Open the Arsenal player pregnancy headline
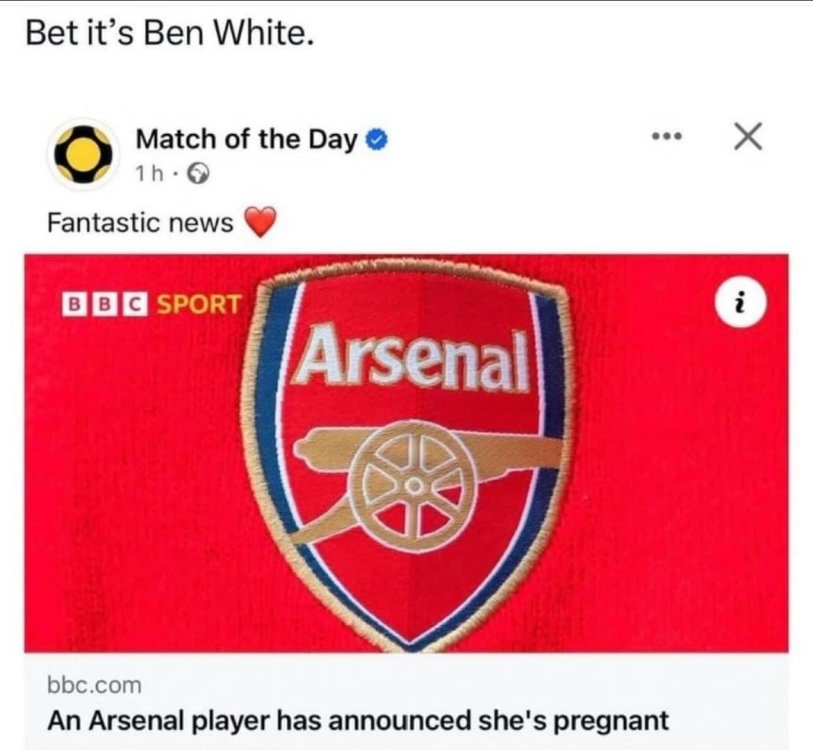This screenshot has width=813, height=750. pos(358,719)
